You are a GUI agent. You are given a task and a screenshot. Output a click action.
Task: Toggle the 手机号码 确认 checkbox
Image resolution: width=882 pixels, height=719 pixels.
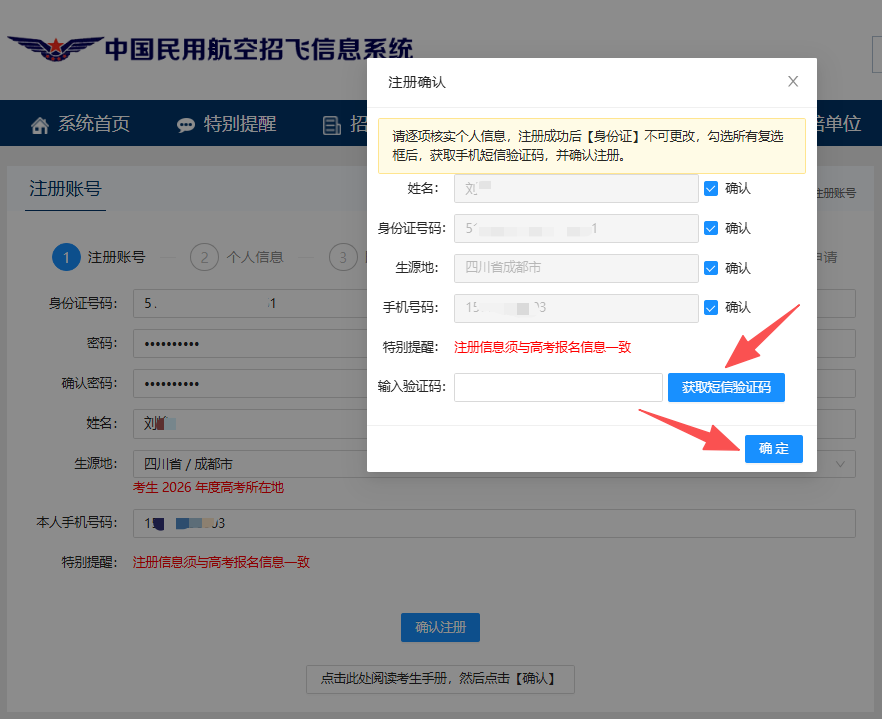(711, 307)
